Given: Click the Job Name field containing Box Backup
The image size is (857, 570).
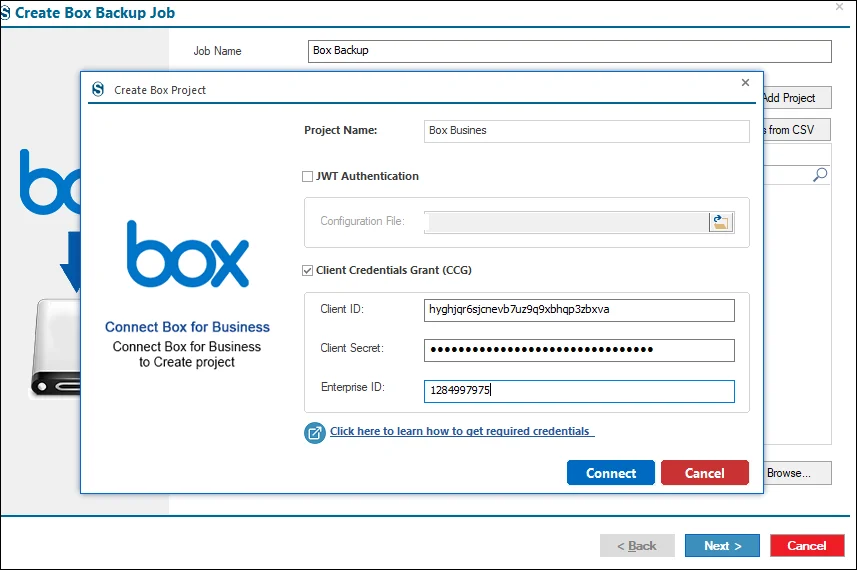Looking at the screenshot, I should tap(570, 51).
